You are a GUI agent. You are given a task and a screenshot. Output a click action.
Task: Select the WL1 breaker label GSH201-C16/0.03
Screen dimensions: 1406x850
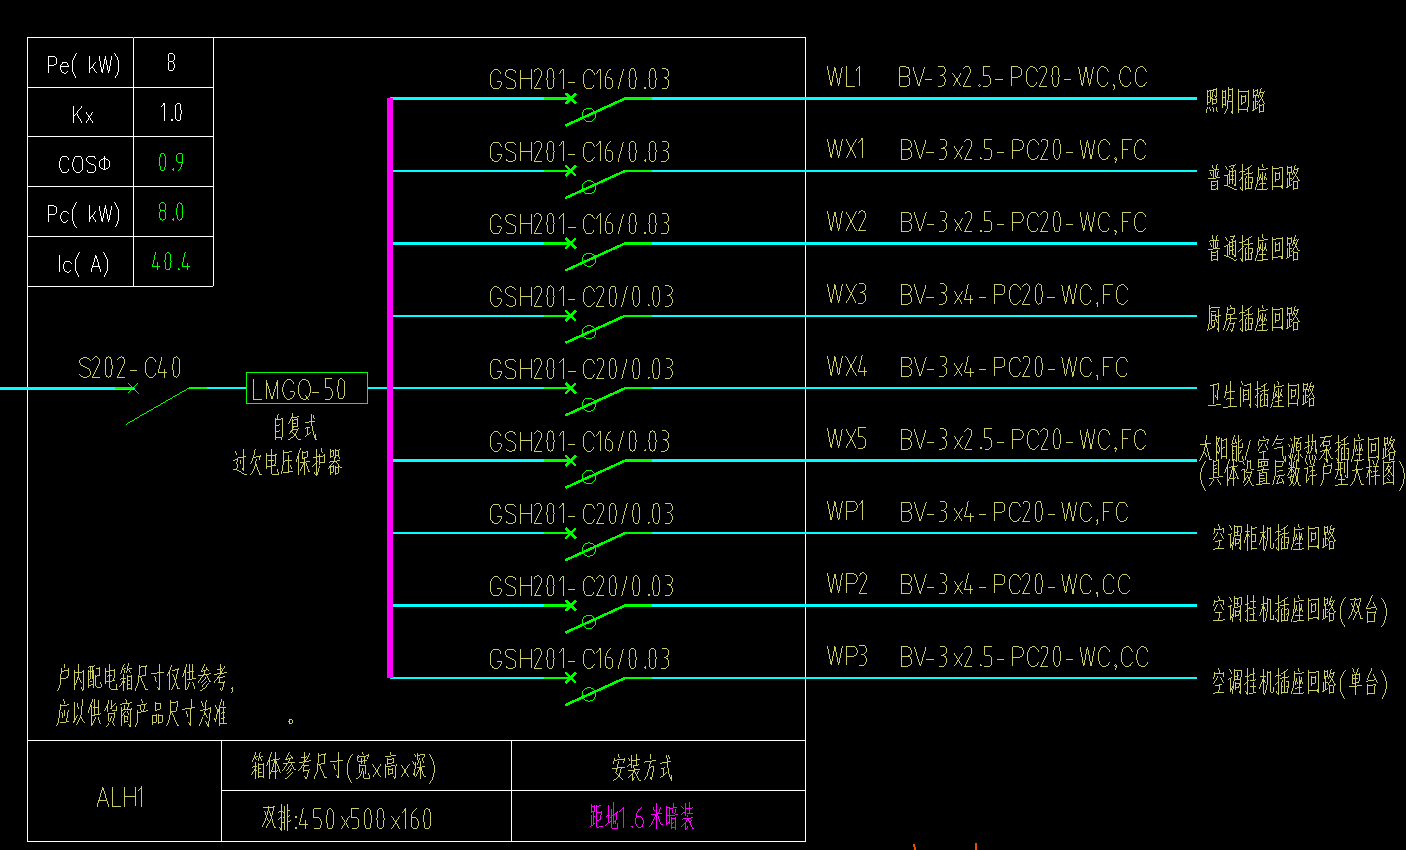tap(580, 79)
